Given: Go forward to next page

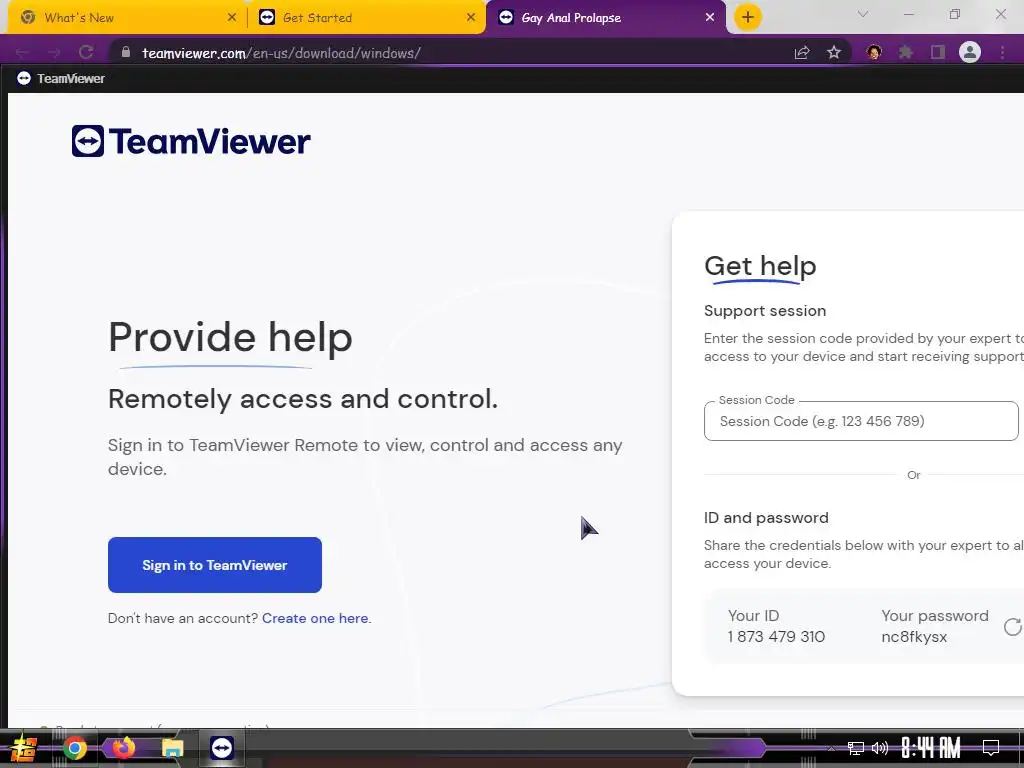Looking at the screenshot, I should [54, 53].
